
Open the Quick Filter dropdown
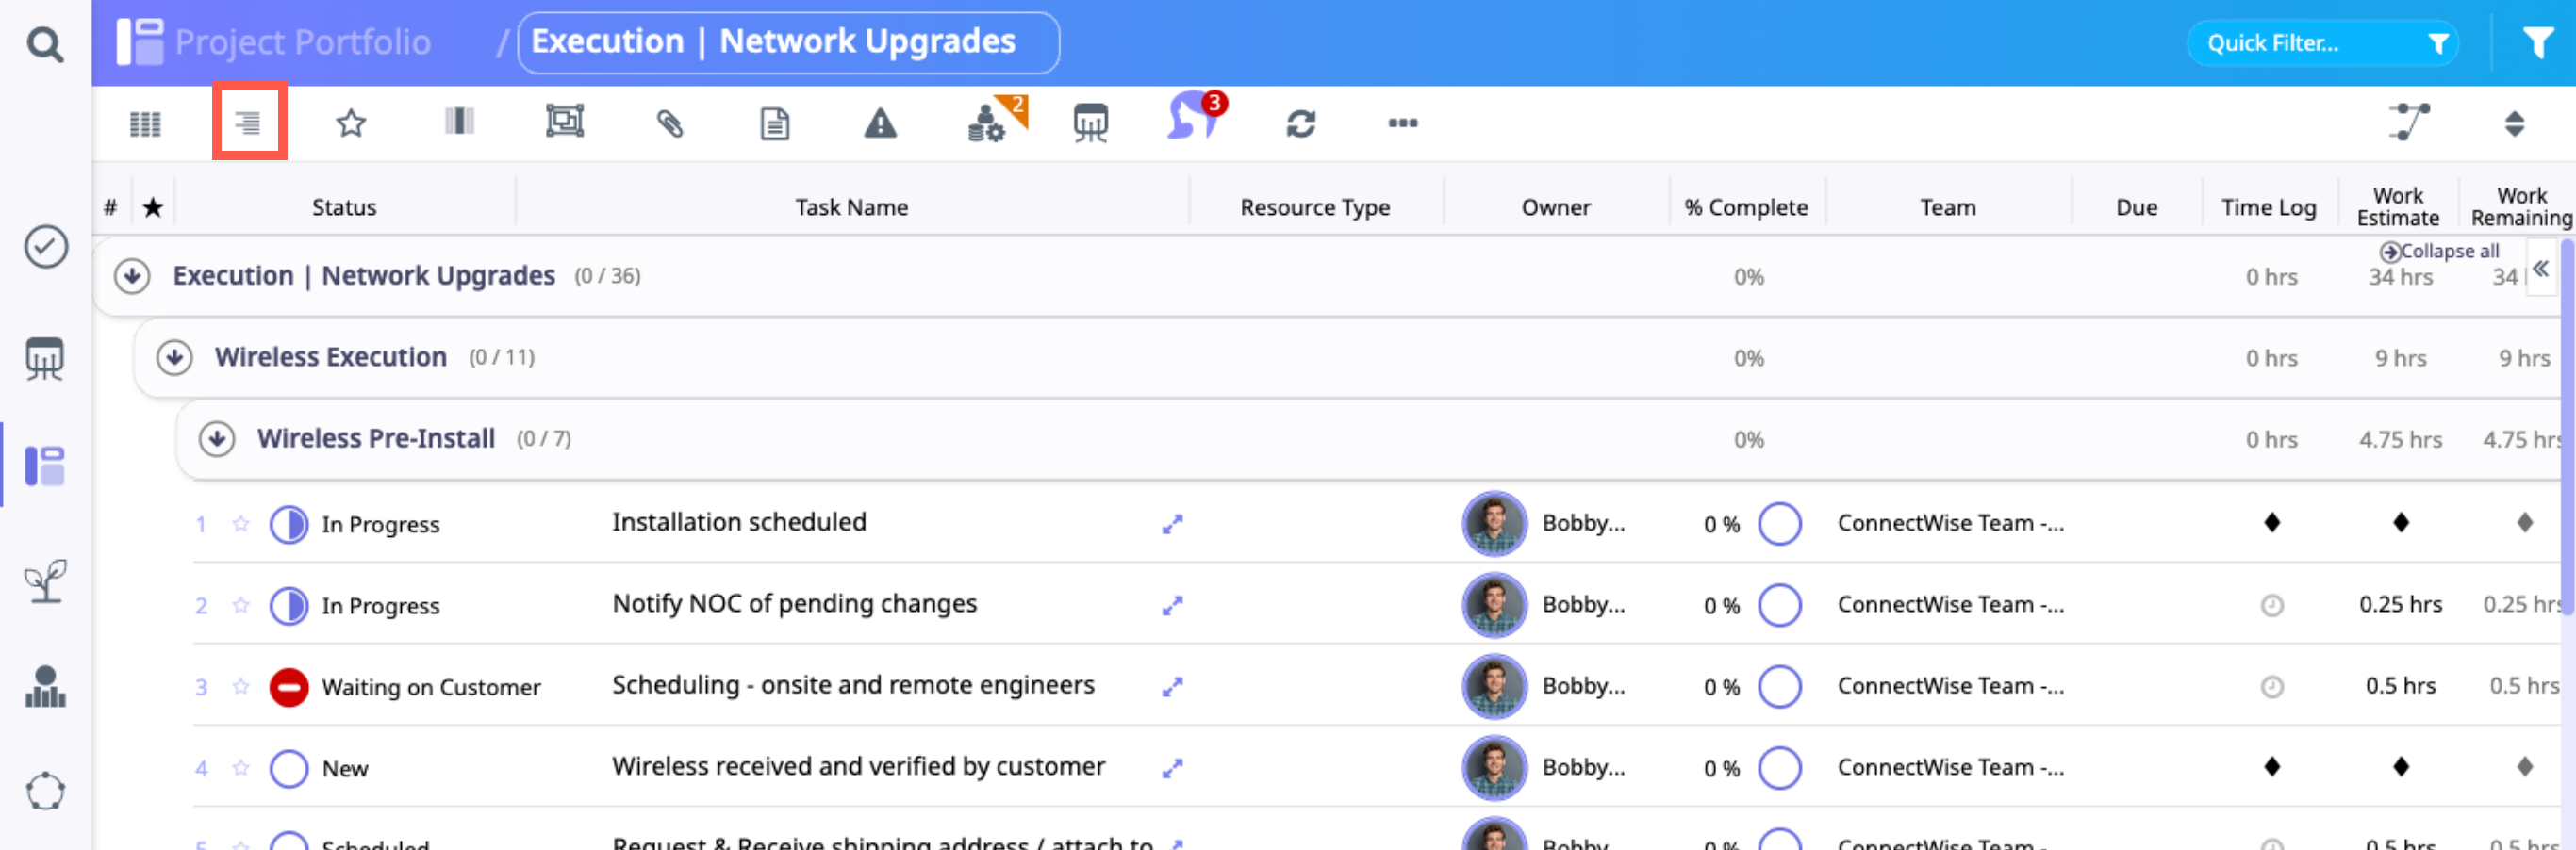(2321, 43)
